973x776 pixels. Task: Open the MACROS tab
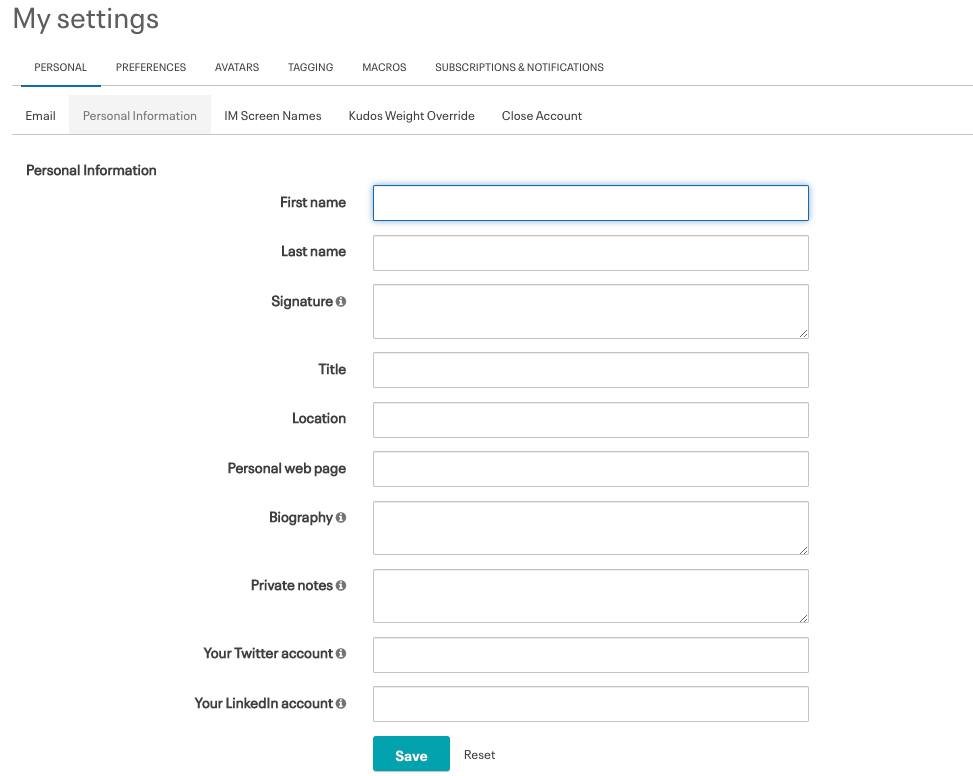coord(383,67)
